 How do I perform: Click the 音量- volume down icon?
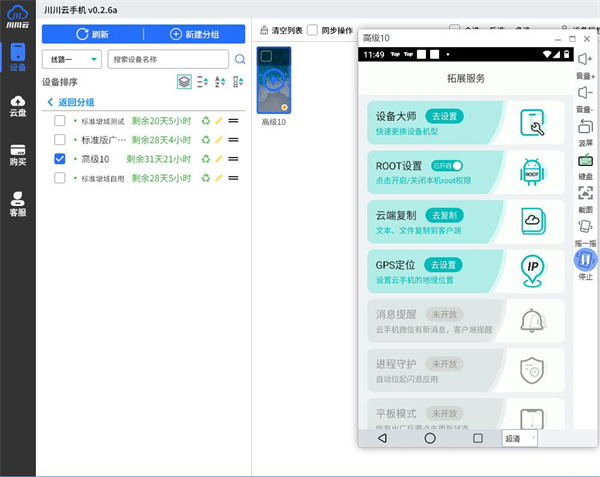585,93
